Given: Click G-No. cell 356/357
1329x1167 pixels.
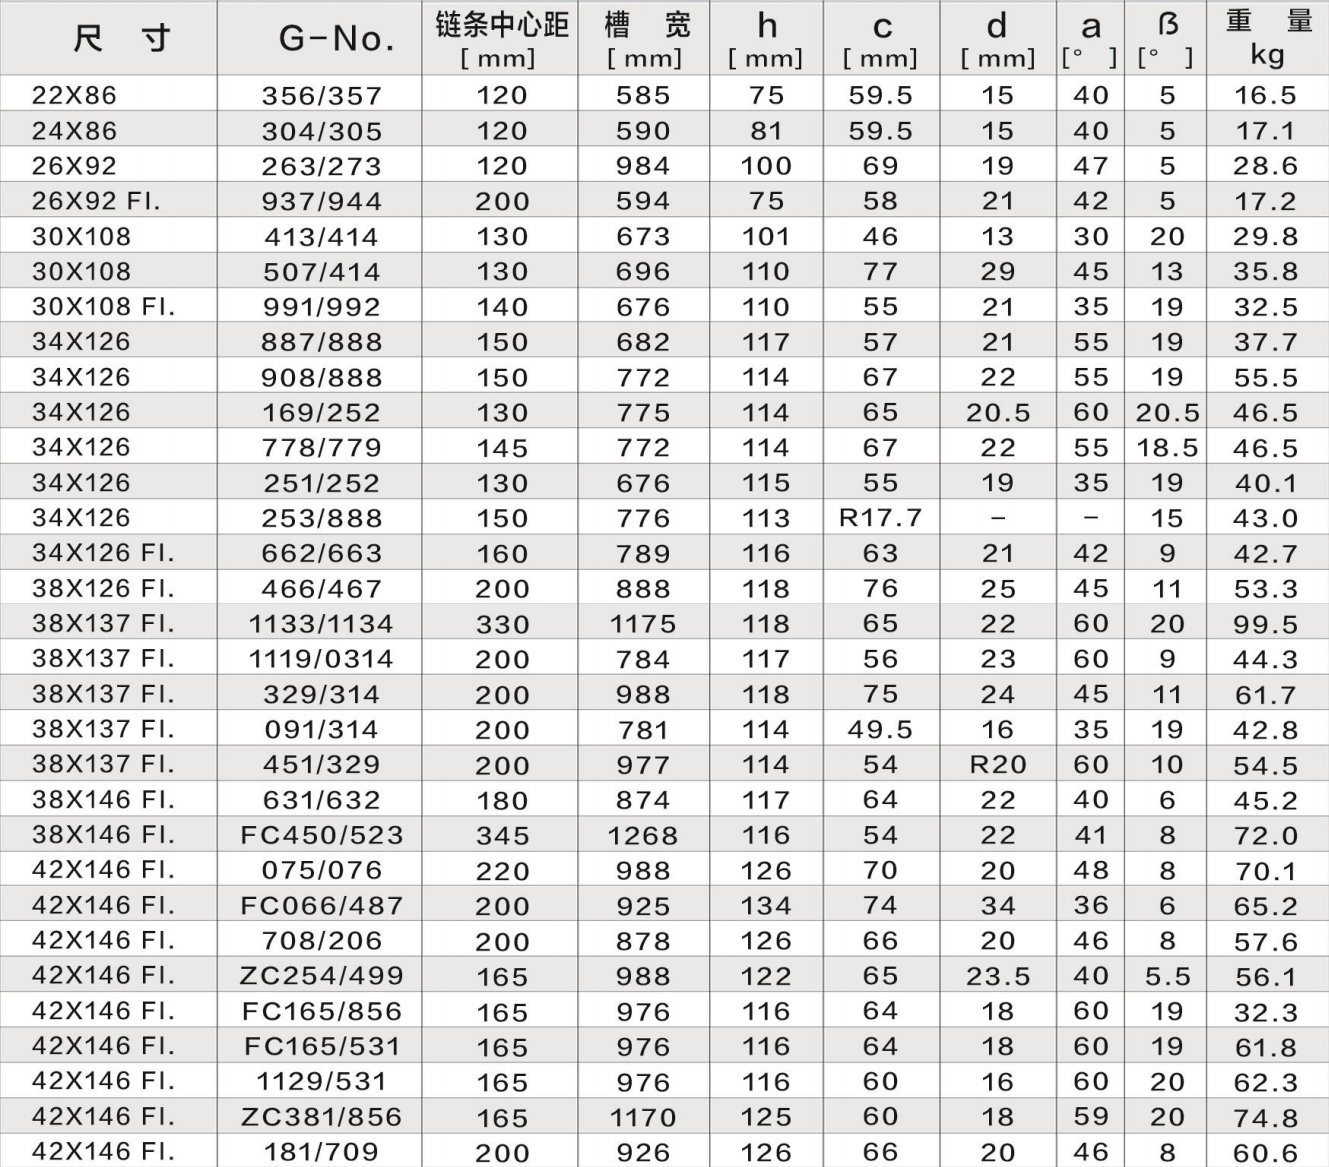Looking at the screenshot, I should click(321, 96).
